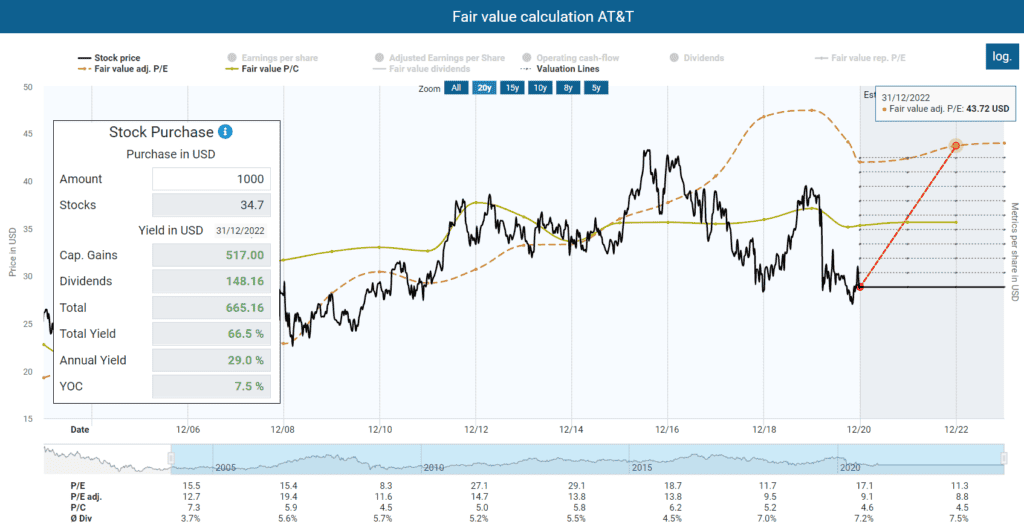
Task: Click the red marker at 12/20 price
Action: pyautogui.click(x=860, y=287)
